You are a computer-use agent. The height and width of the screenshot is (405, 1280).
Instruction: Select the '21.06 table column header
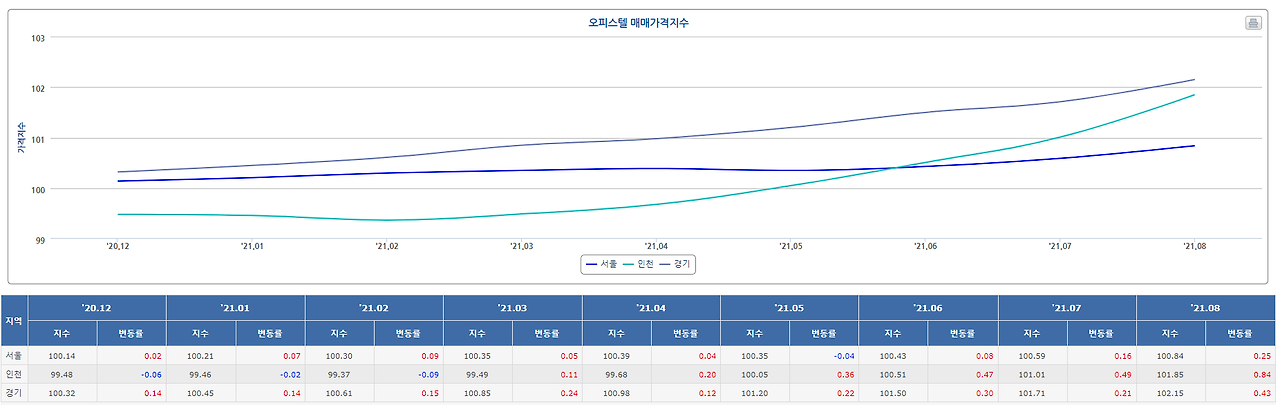pos(928,307)
